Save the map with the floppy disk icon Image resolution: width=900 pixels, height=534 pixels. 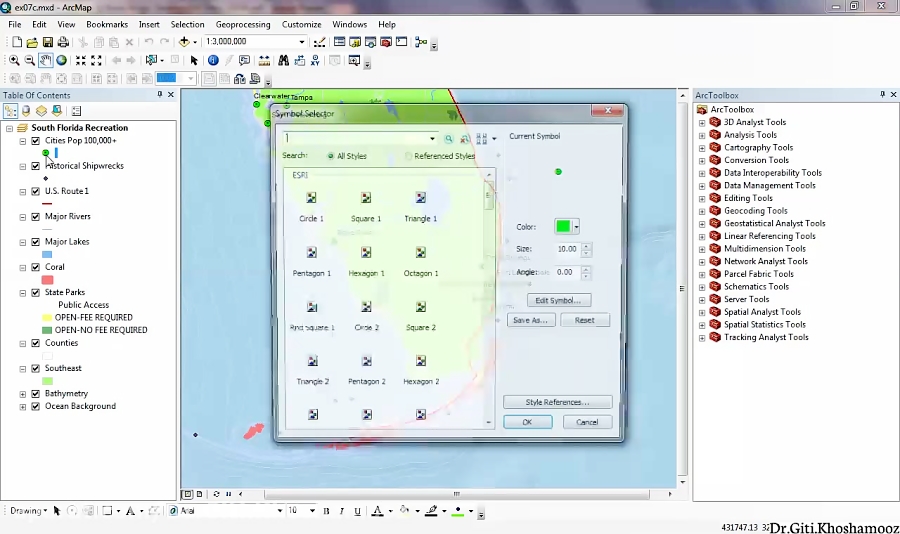(48, 42)
